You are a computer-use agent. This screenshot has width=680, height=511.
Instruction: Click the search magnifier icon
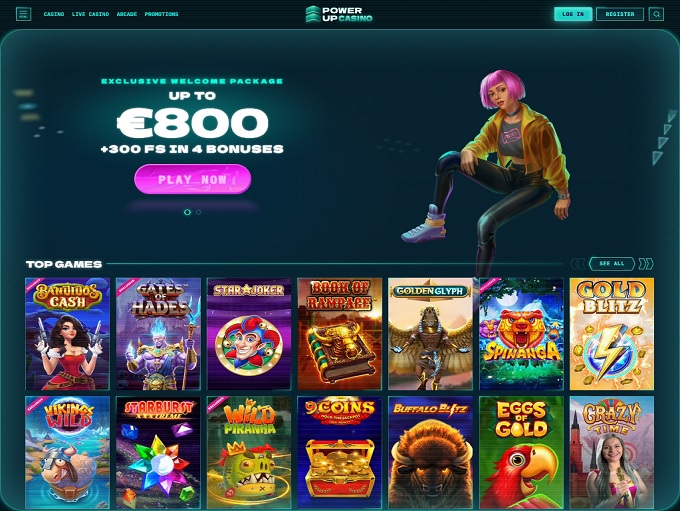click(656, 14)
